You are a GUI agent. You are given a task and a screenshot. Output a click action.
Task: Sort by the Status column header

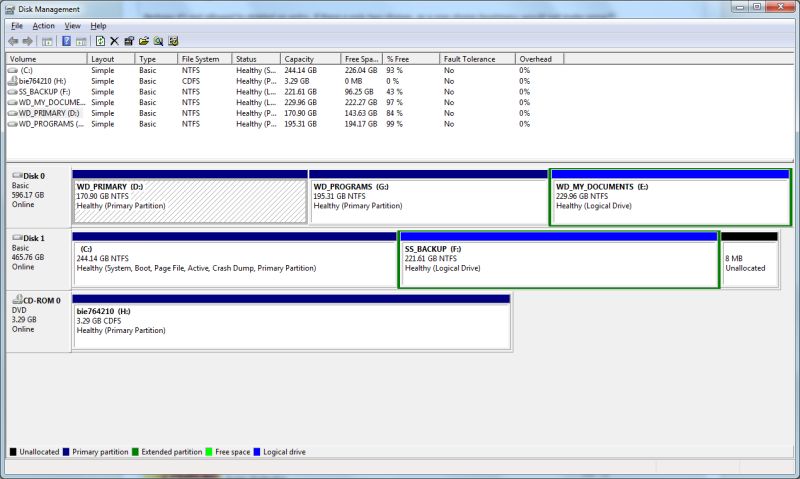[256, 59]
